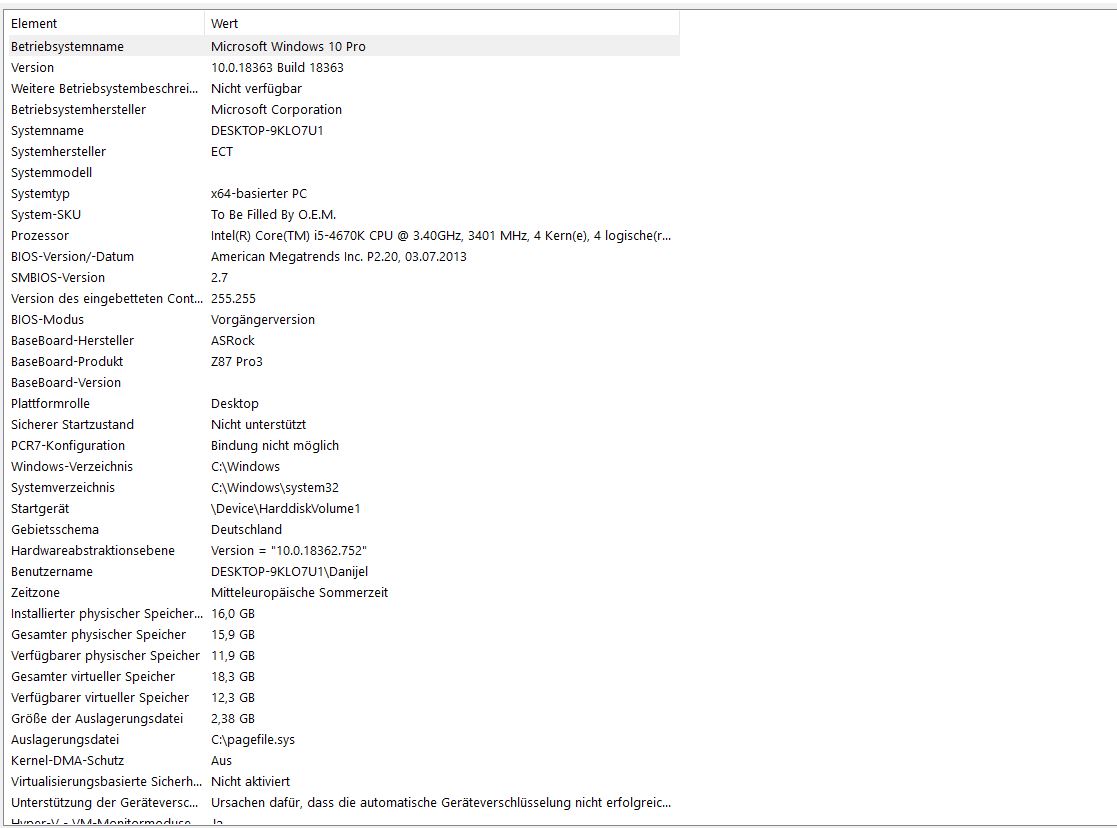Click To Be Filled By O.E.M. value
Image resolution: width=1117 pixels, height=828 pixels.
pos(274,214)
